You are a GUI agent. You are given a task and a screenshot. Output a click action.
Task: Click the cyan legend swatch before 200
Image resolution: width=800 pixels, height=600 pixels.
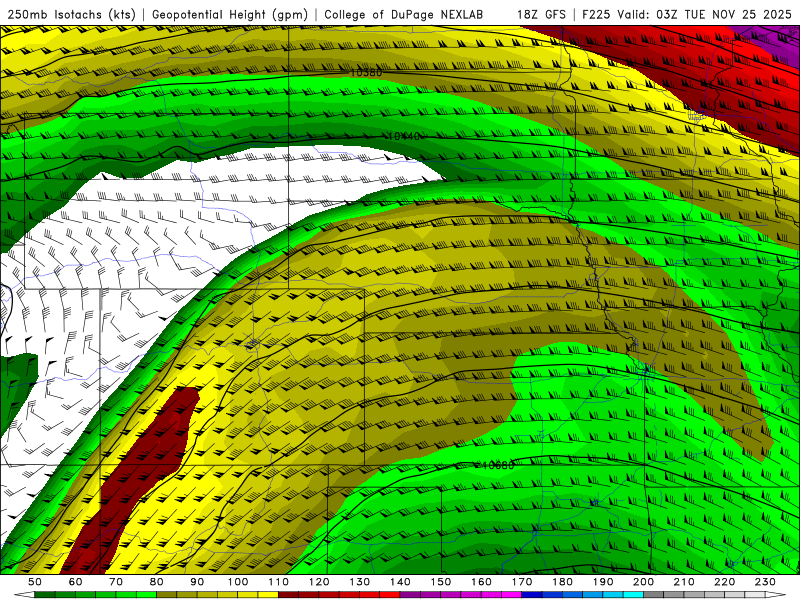point(633,595)
